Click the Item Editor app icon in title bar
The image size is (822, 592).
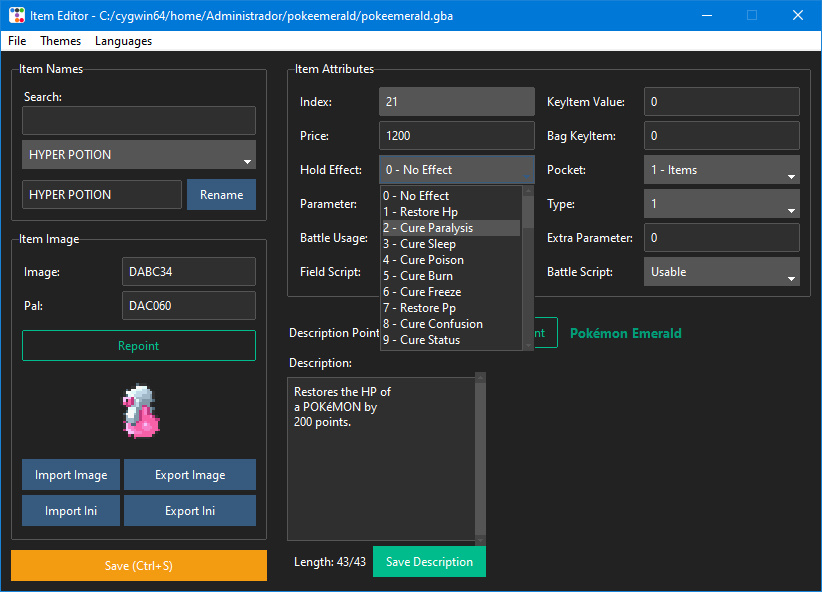pyautogui.click(x=16, y=15)
